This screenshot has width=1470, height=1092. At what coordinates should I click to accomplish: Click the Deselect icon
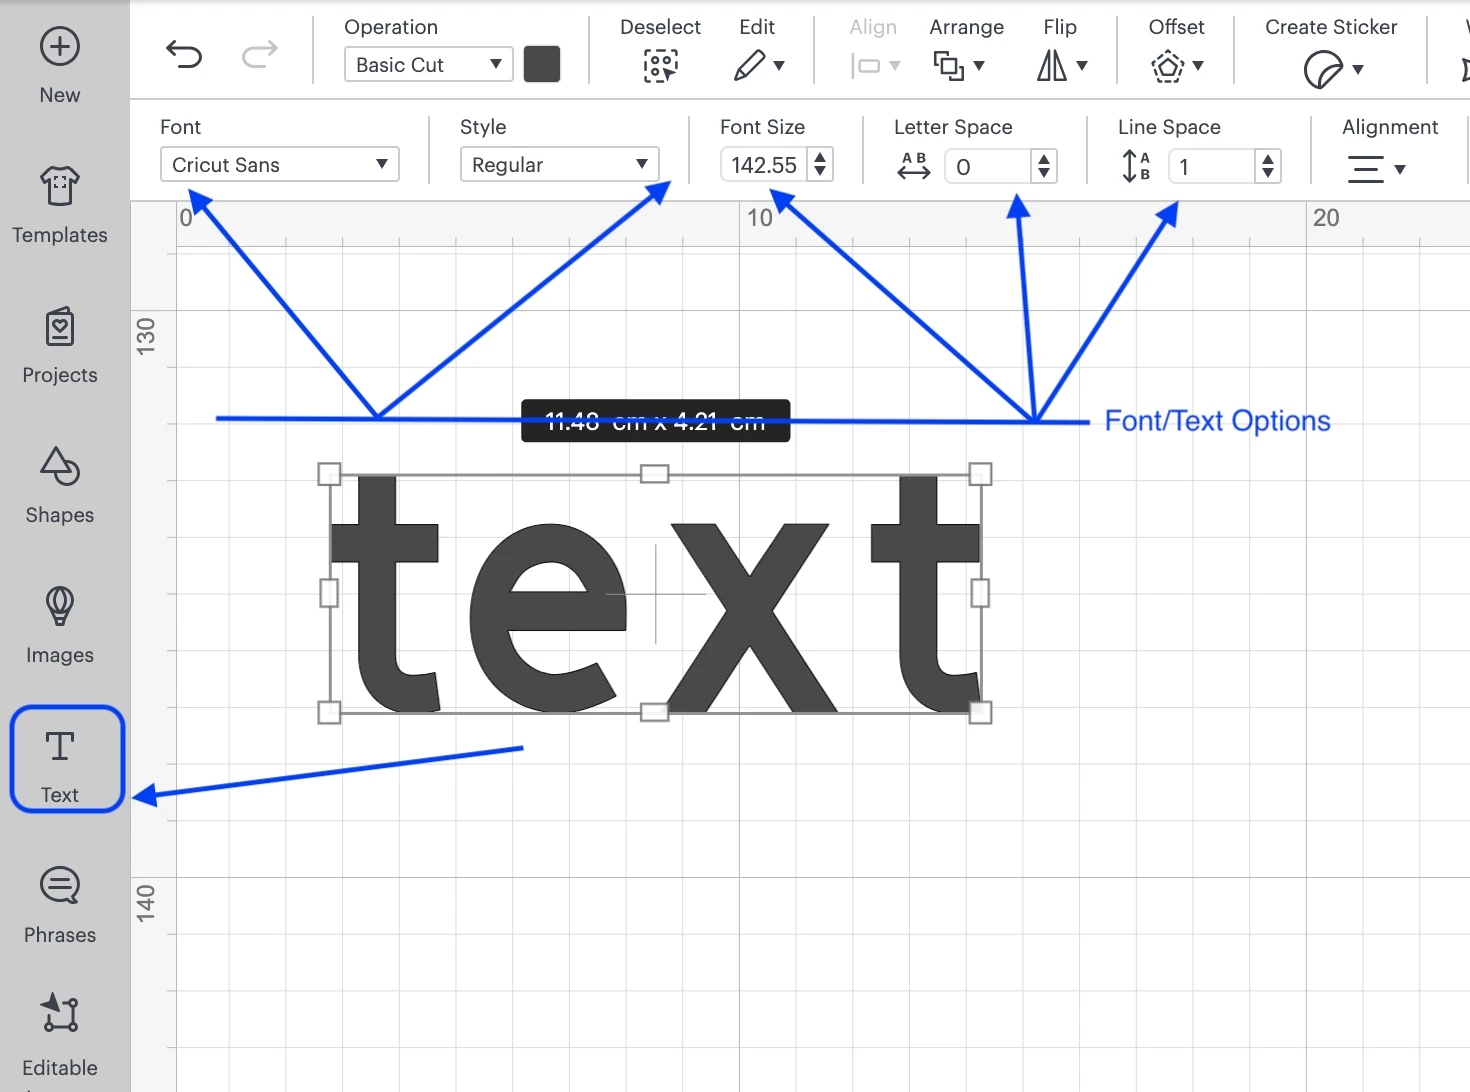[660, 66]
